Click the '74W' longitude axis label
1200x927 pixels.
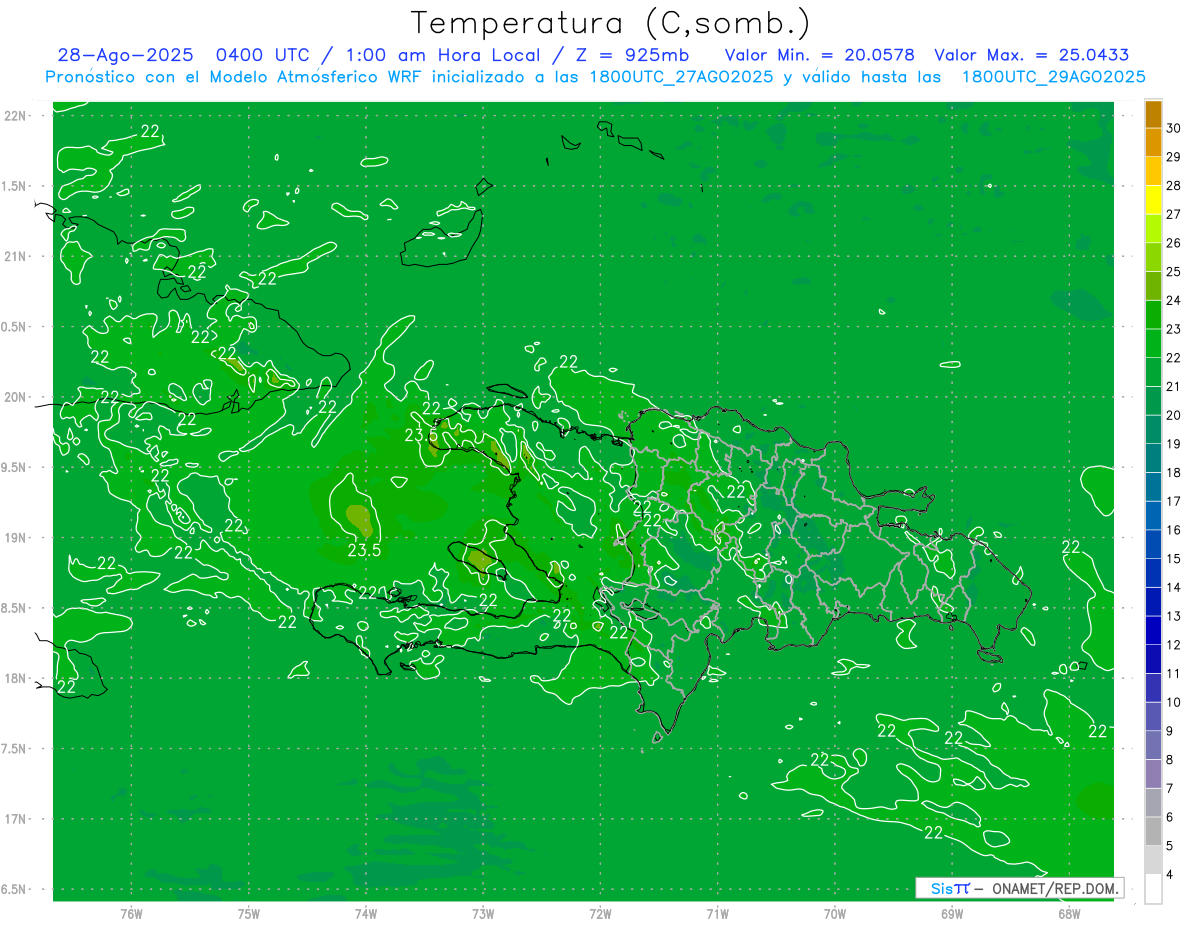(x=365, y=914)
